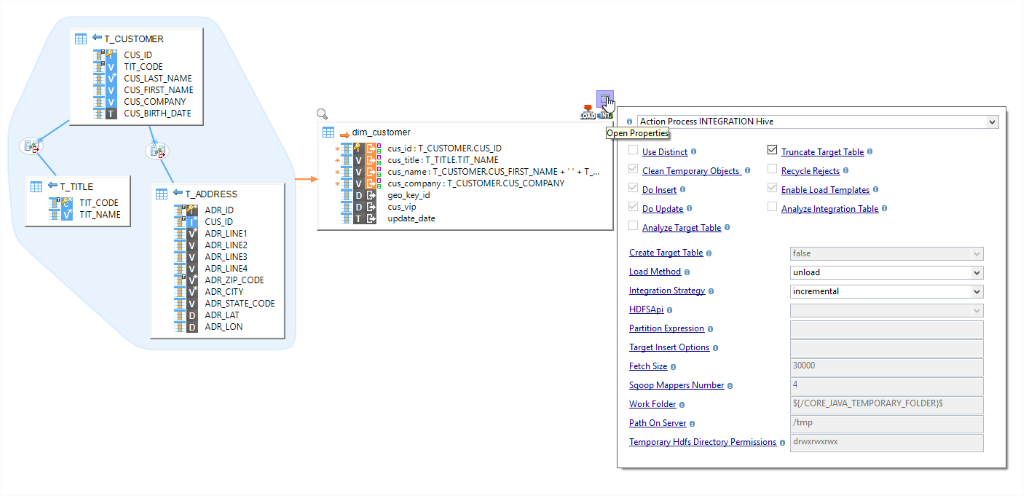The image size is (1024, 496).
Task: Click the Create Target Table link
Action: click(666, 253)
